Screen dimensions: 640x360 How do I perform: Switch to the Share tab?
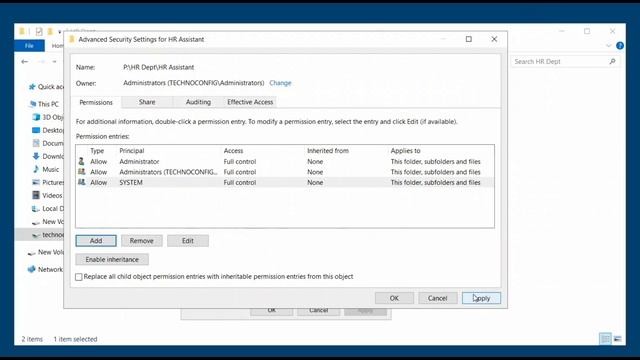pyautogui.click(x=147, y=102)
